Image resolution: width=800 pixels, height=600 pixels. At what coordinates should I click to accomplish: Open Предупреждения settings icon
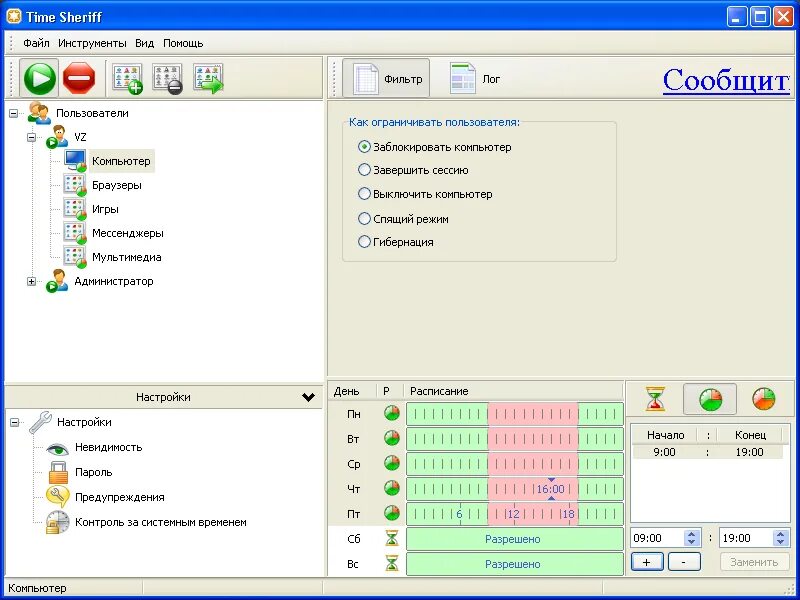click(58, 496)
